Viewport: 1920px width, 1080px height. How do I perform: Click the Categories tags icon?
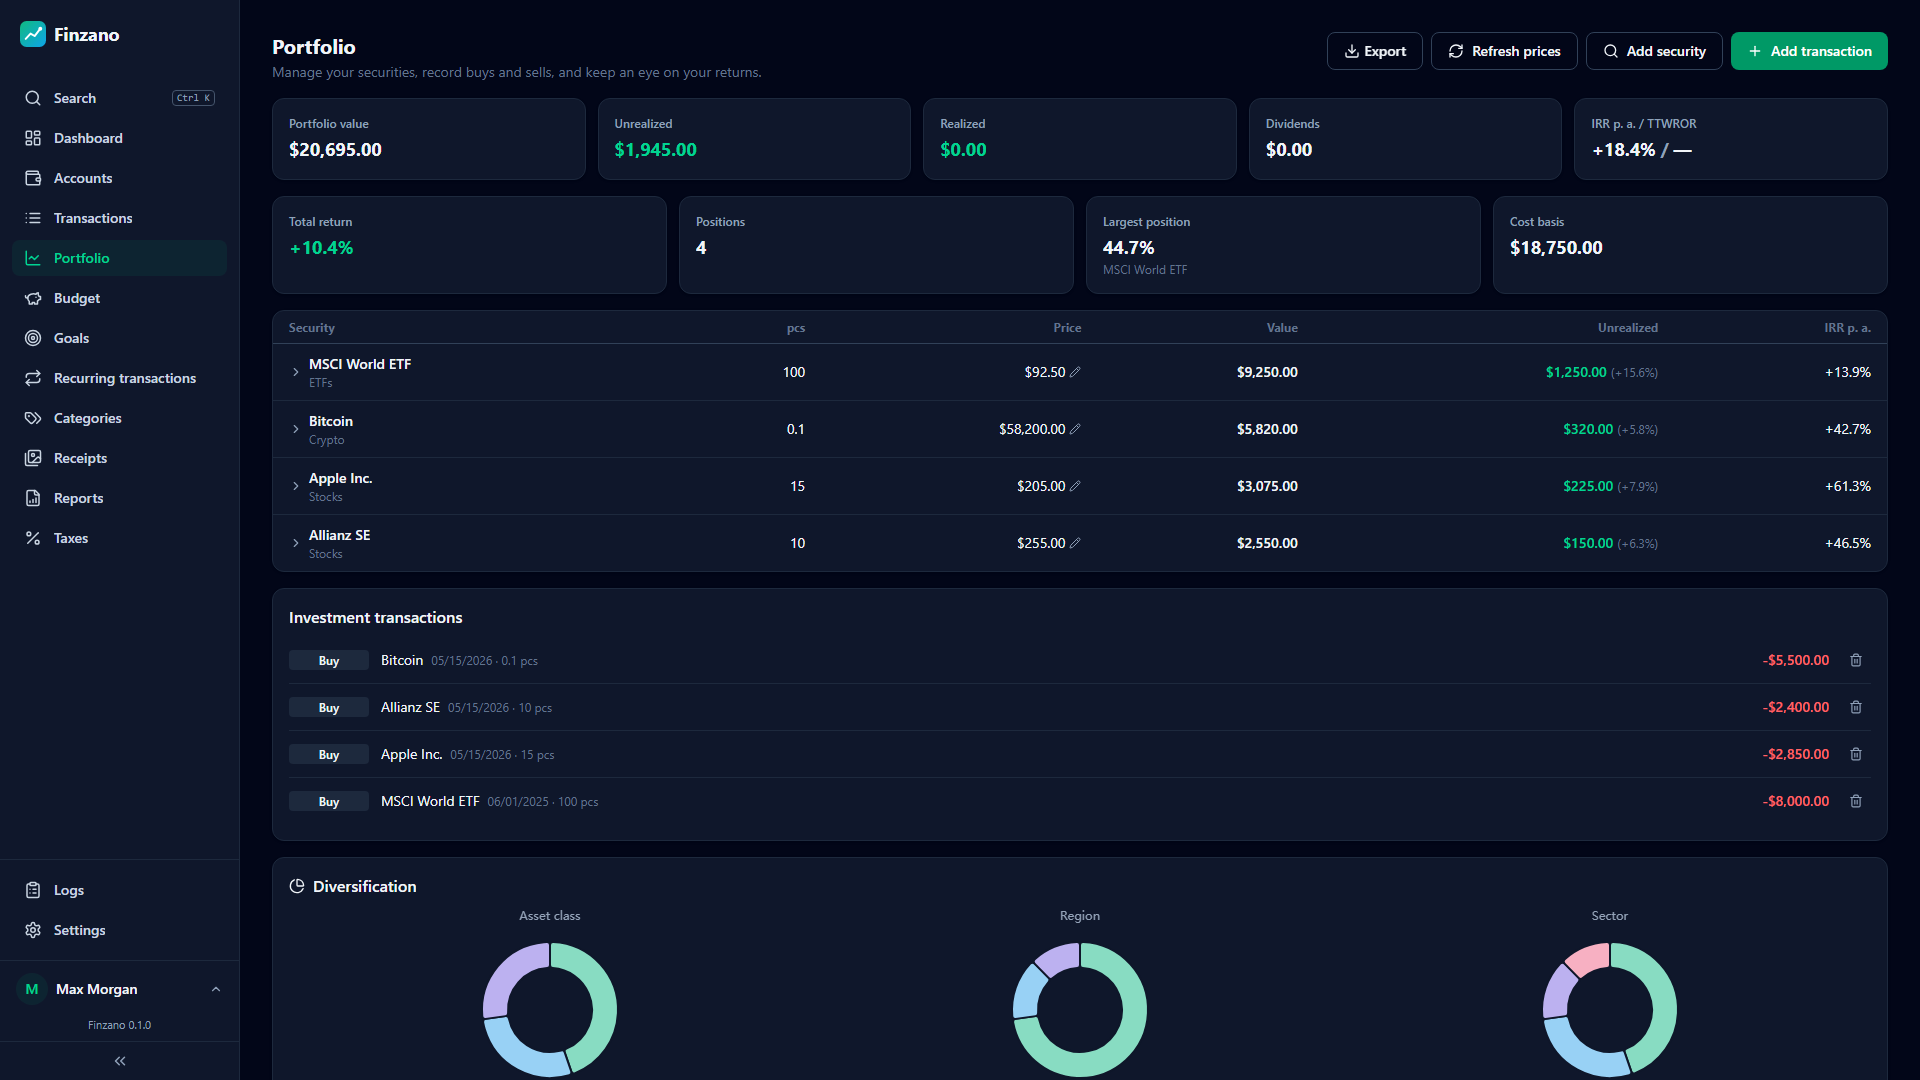[x=33, y=418]
